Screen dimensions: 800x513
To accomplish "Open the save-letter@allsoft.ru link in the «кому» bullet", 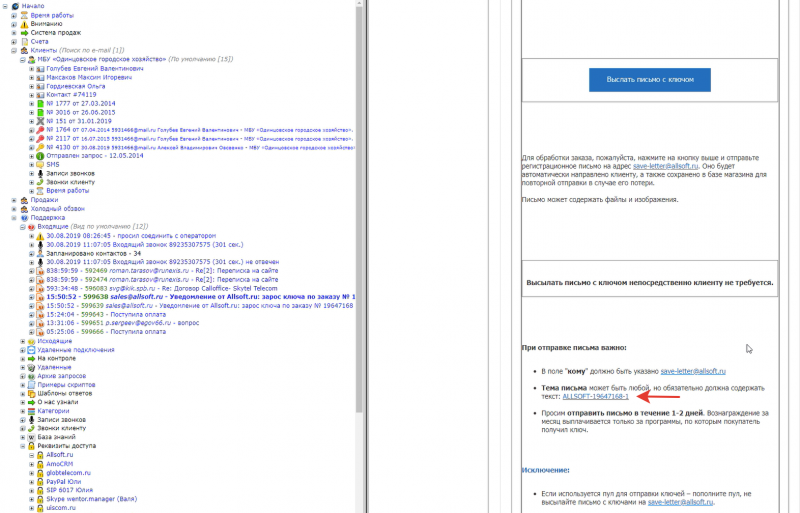I will 693,371.
